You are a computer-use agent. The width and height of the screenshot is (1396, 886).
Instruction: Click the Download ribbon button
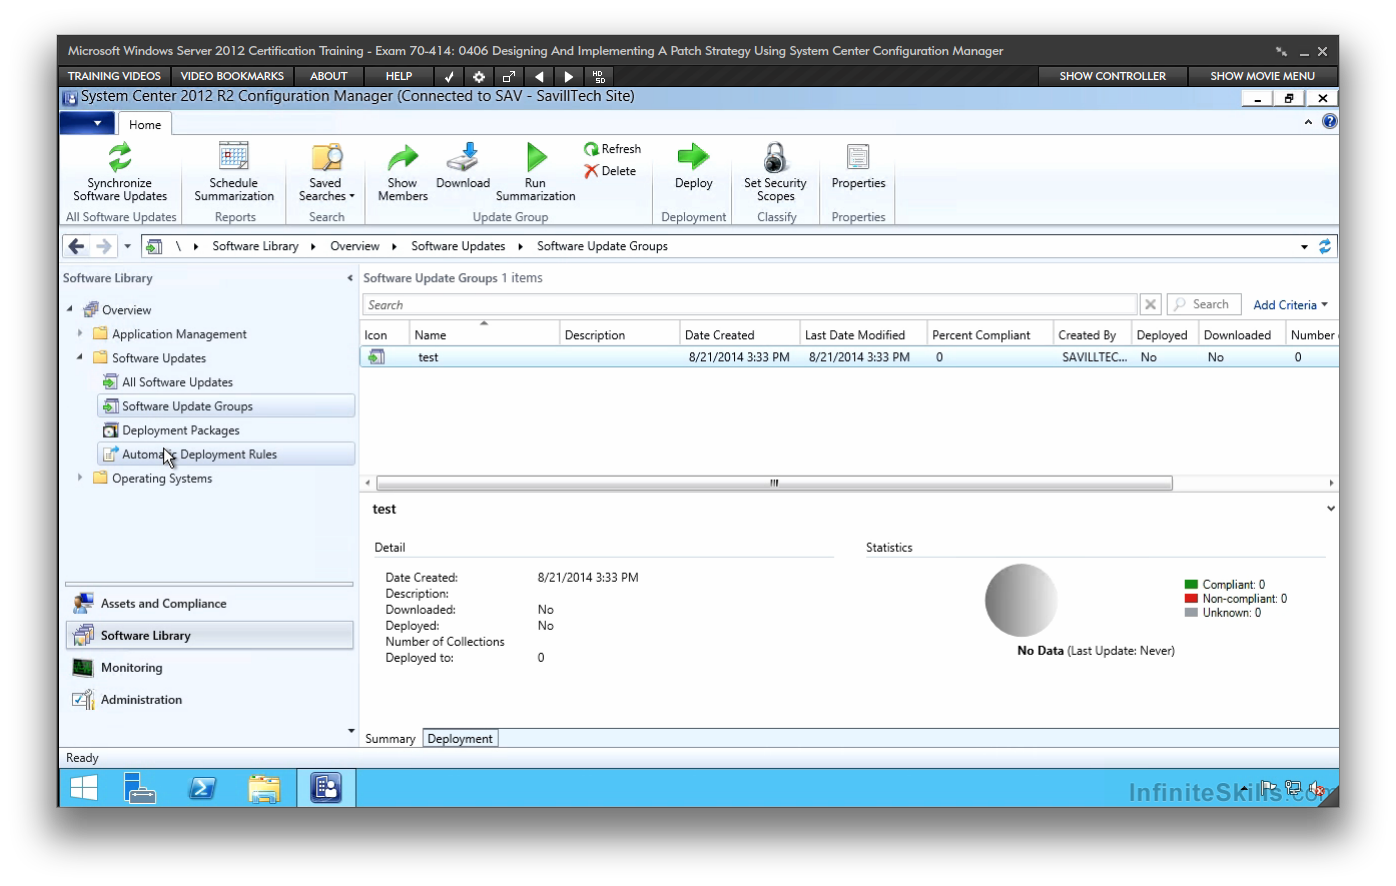coord(463,166)
